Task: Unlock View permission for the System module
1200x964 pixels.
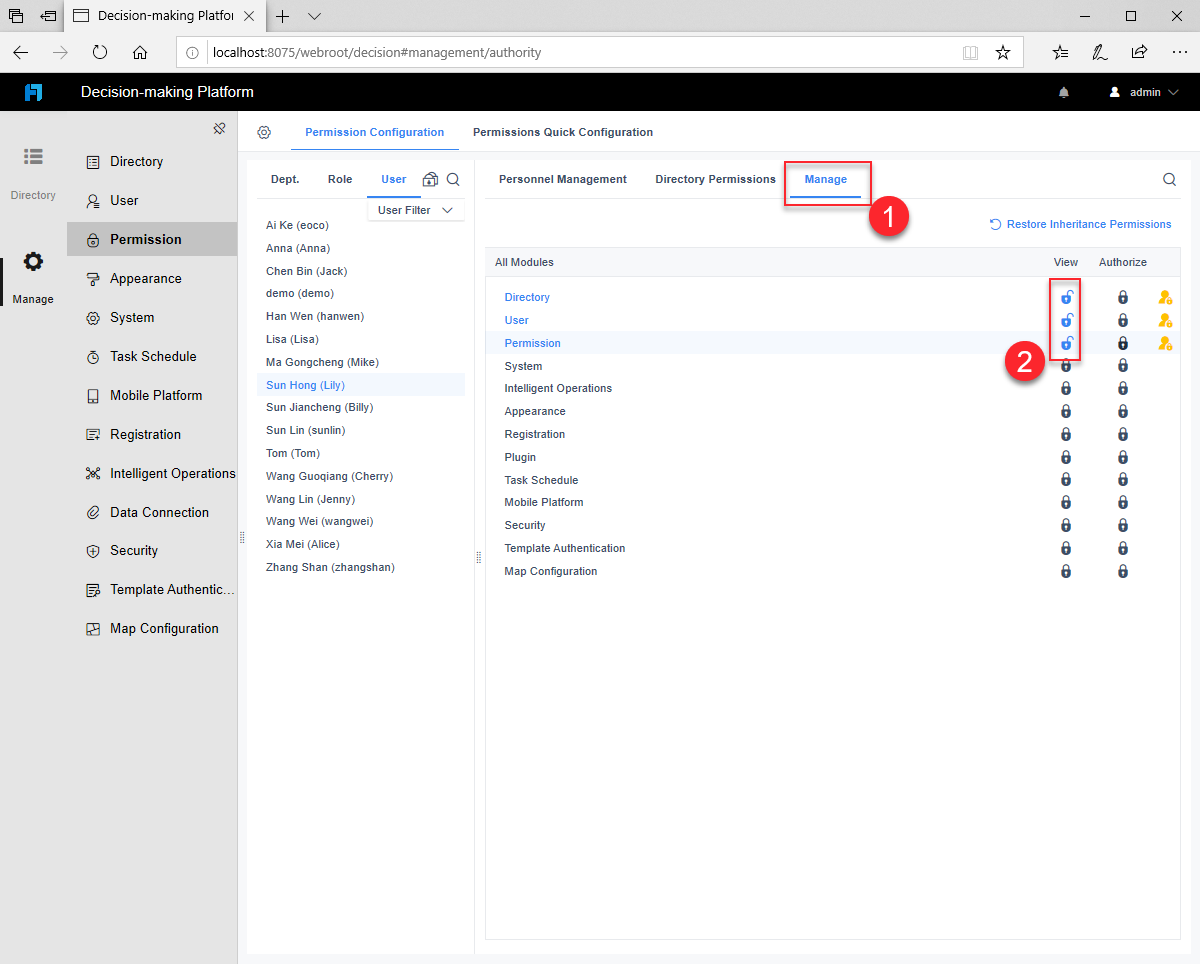Action: [x=1065, y=365]
